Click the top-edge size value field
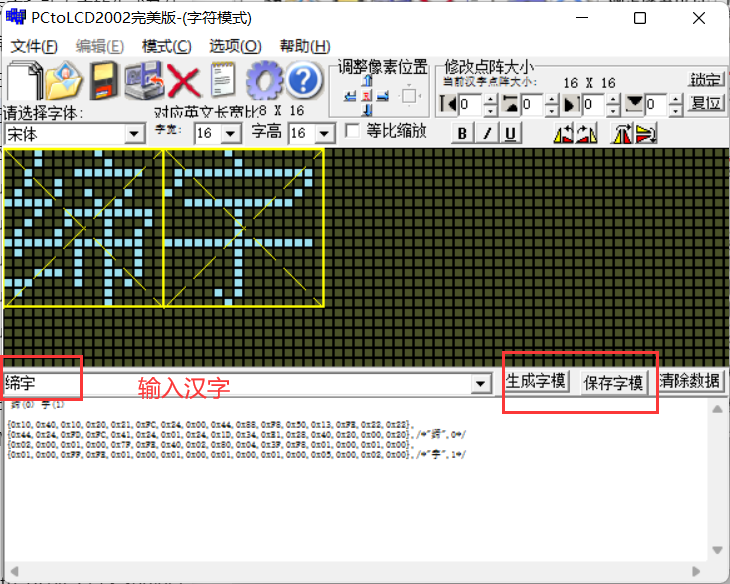The height and width of the screenshot is (584, 730). (x=533, y=104)
